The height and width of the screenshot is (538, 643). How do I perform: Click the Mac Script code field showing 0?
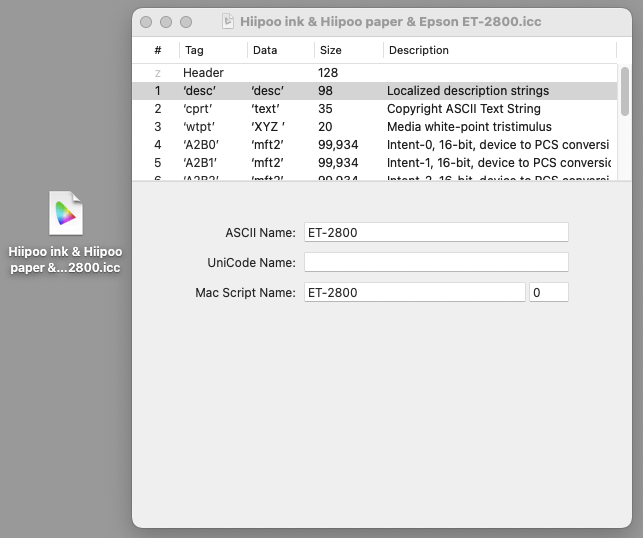coord(549,292)
